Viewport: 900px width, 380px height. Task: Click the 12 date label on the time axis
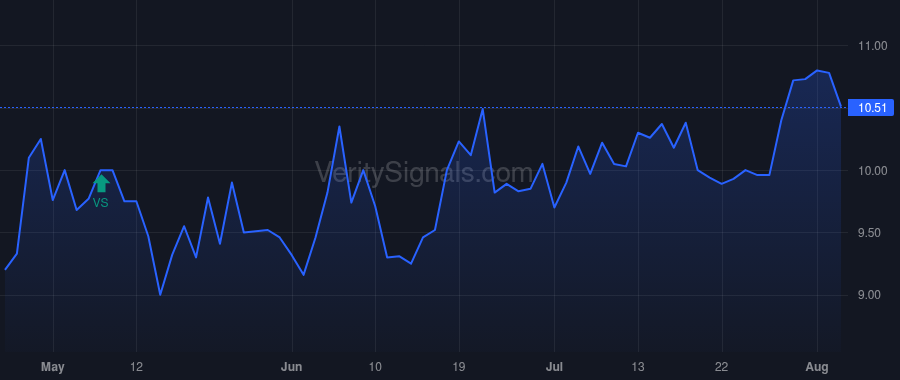pos(137,367)
